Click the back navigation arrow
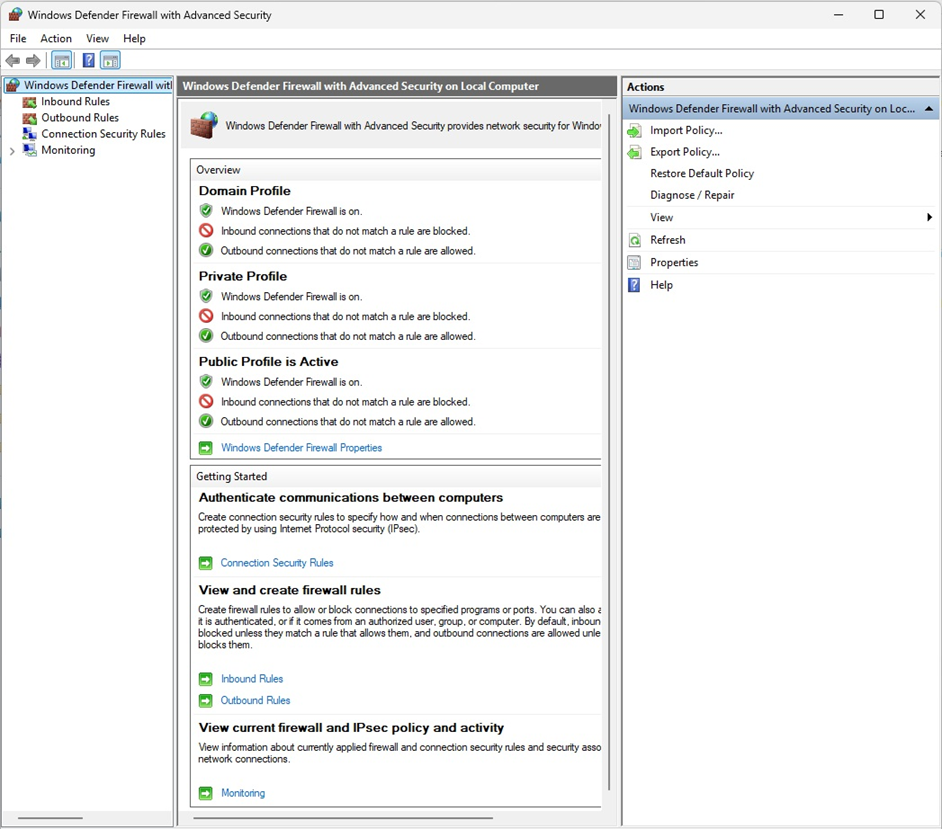The width and height of the screenshot is (942, 829). coord(12,60)
